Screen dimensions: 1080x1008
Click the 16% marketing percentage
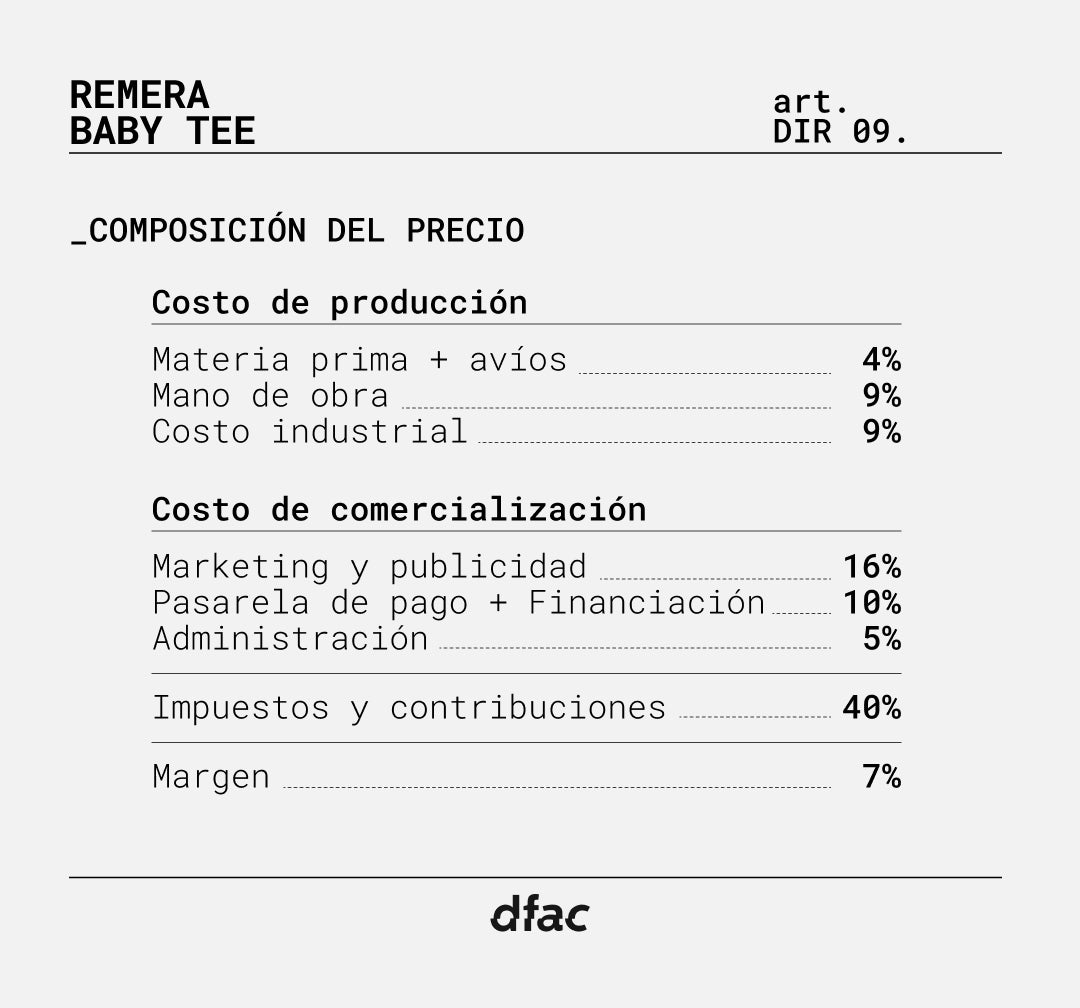click(871, 566)
